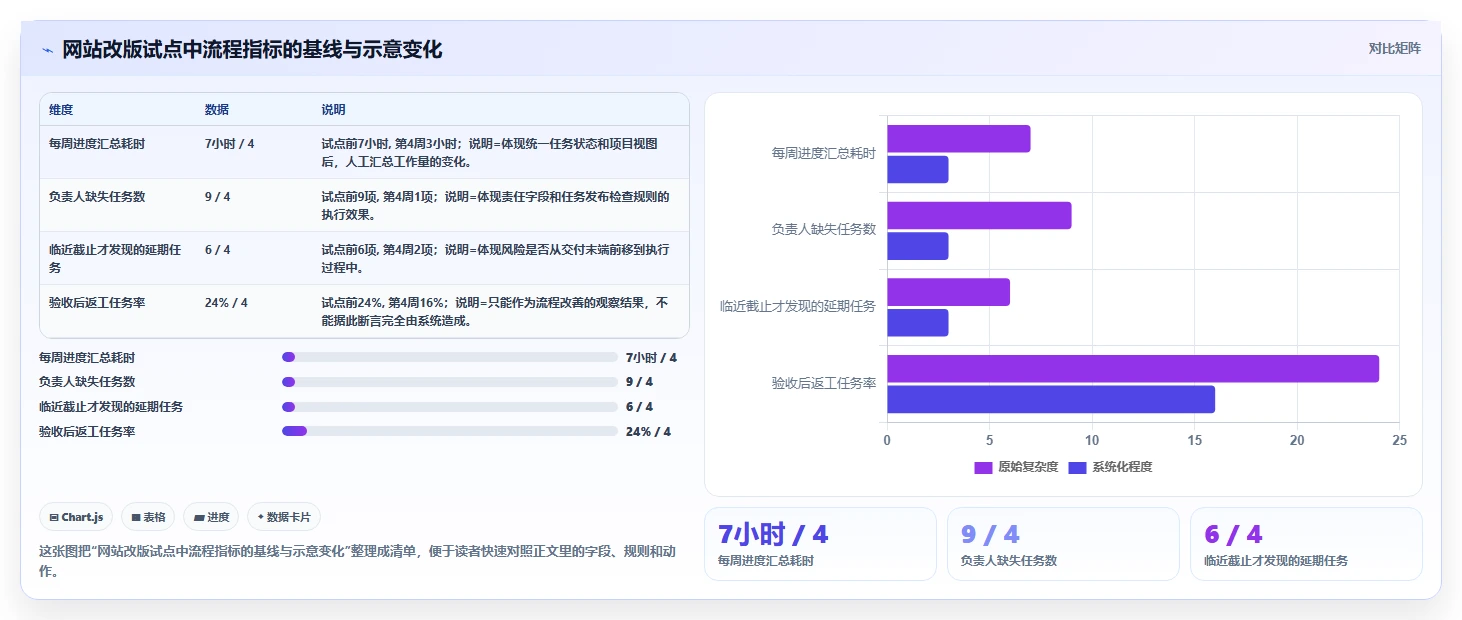Click the purple chart bar for 验收后返工任务率
Image resolution: width=1462 pixels, height=620 pixels.
1133,369
